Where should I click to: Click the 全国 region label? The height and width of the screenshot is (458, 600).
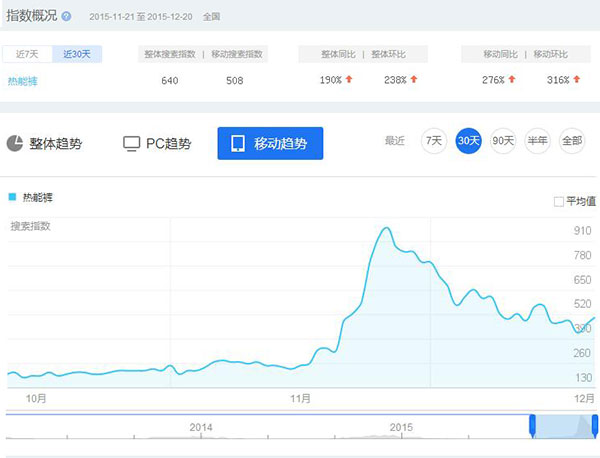(211, 17)
